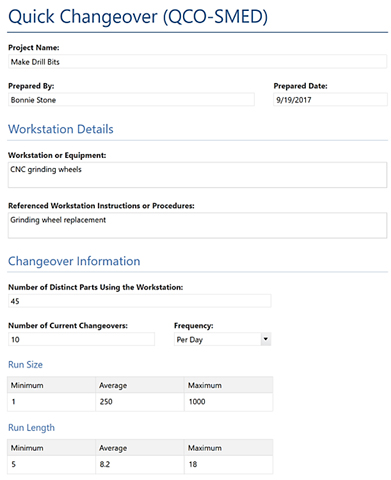Select the Run Length Maximum cell showing 18

(x=229, y=464)
